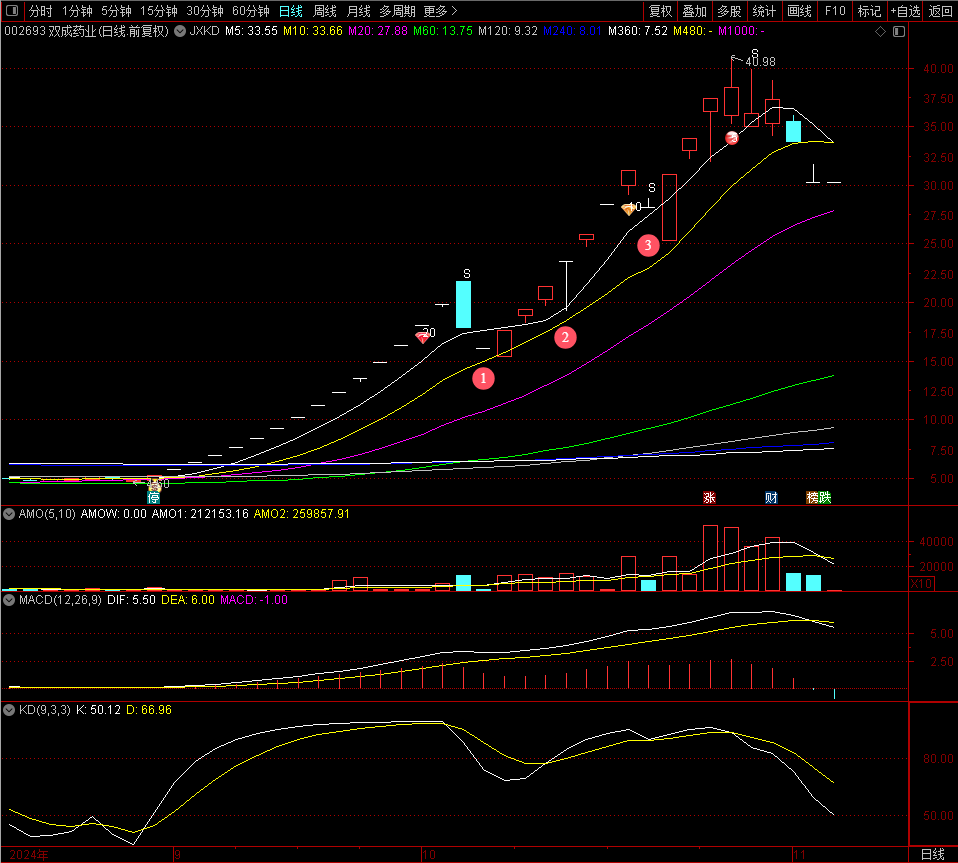
Task: Open the JXKD main indicator dropdown arrow
Action: tap(181, 32)
